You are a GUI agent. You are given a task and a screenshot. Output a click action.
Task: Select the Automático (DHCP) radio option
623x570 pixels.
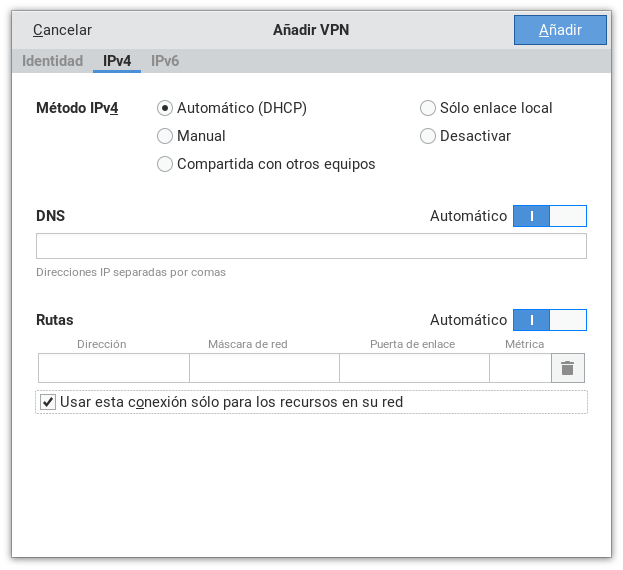pyautogui.click(x=166, y=108)
